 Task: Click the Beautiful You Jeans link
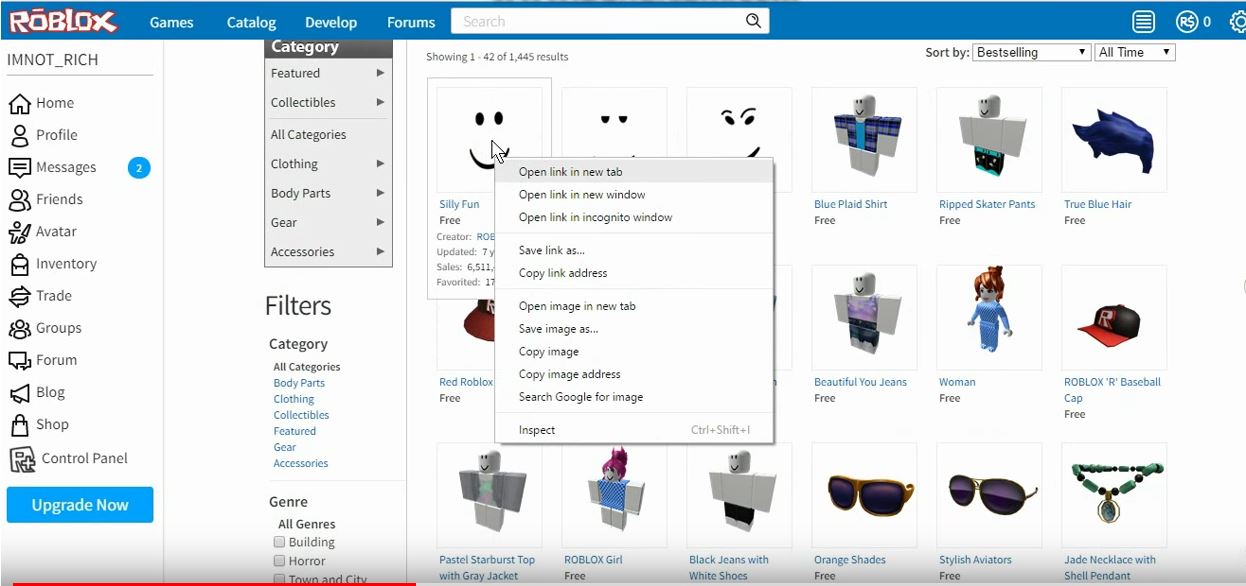[860, 382]
